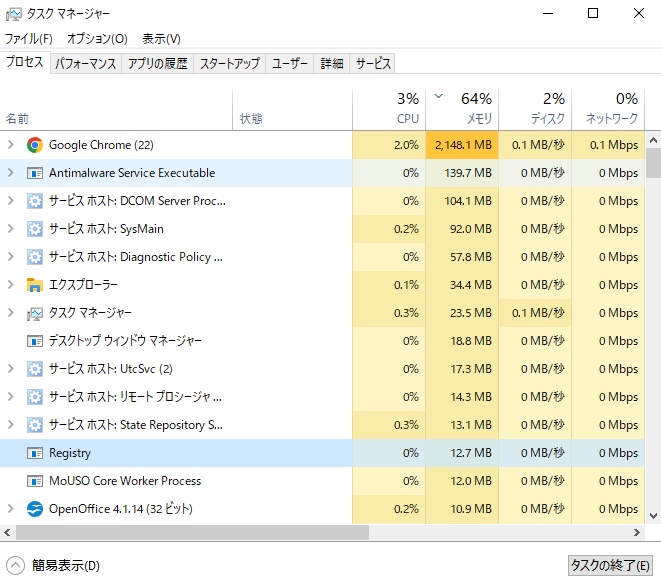Click the エクスプローラー folder icon

tap(35, 285)
